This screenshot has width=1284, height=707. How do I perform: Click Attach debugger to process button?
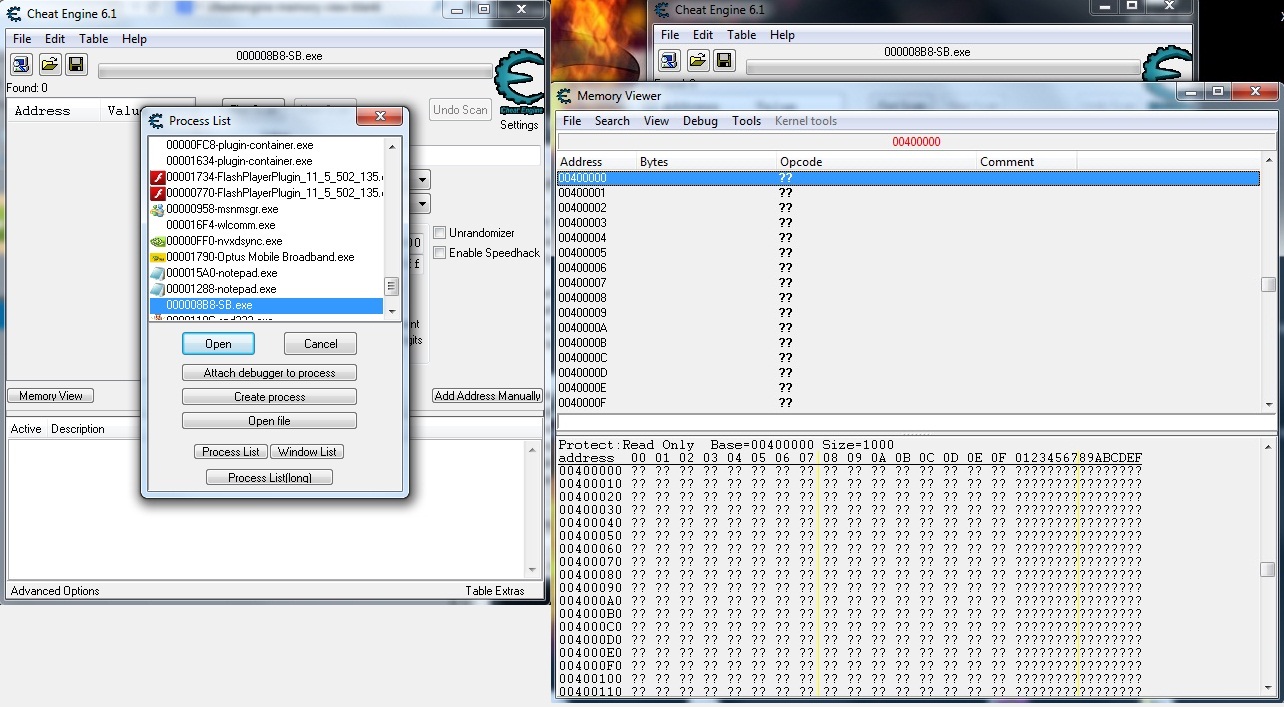click(x=269, y=373)
